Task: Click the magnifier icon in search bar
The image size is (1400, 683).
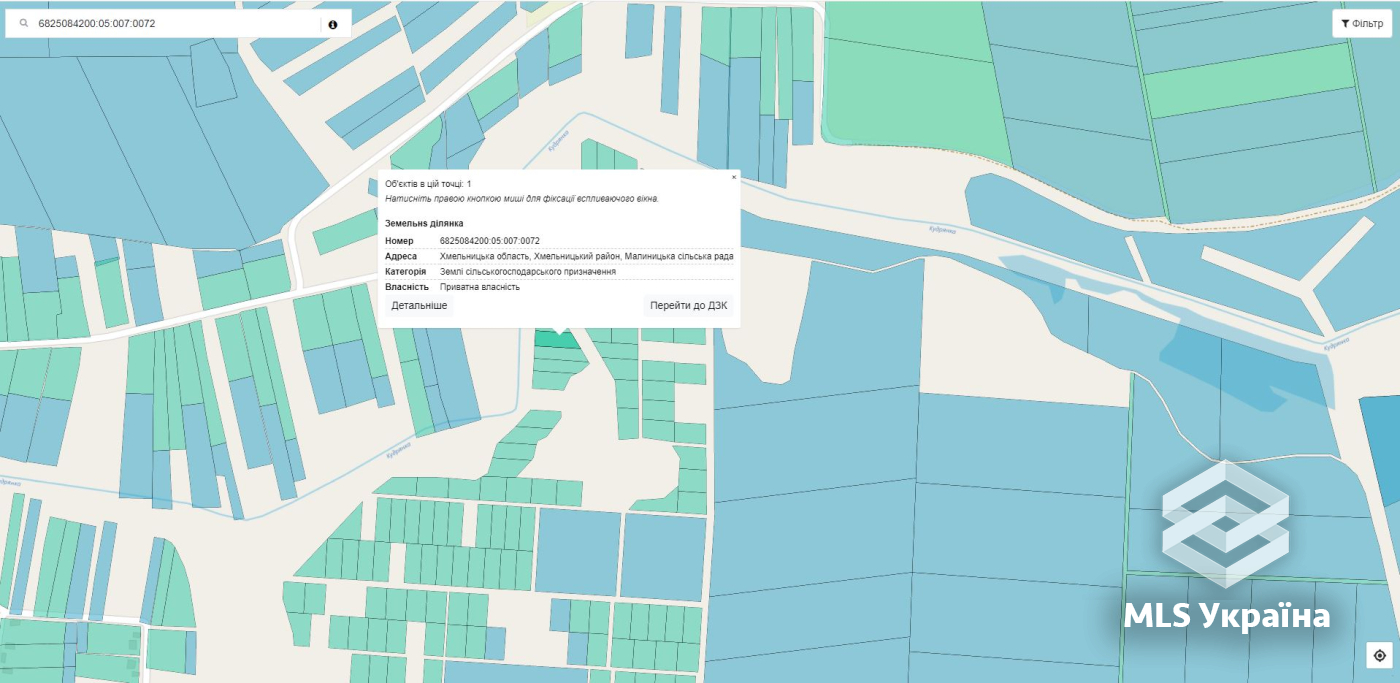Action: tap(23, 24)
